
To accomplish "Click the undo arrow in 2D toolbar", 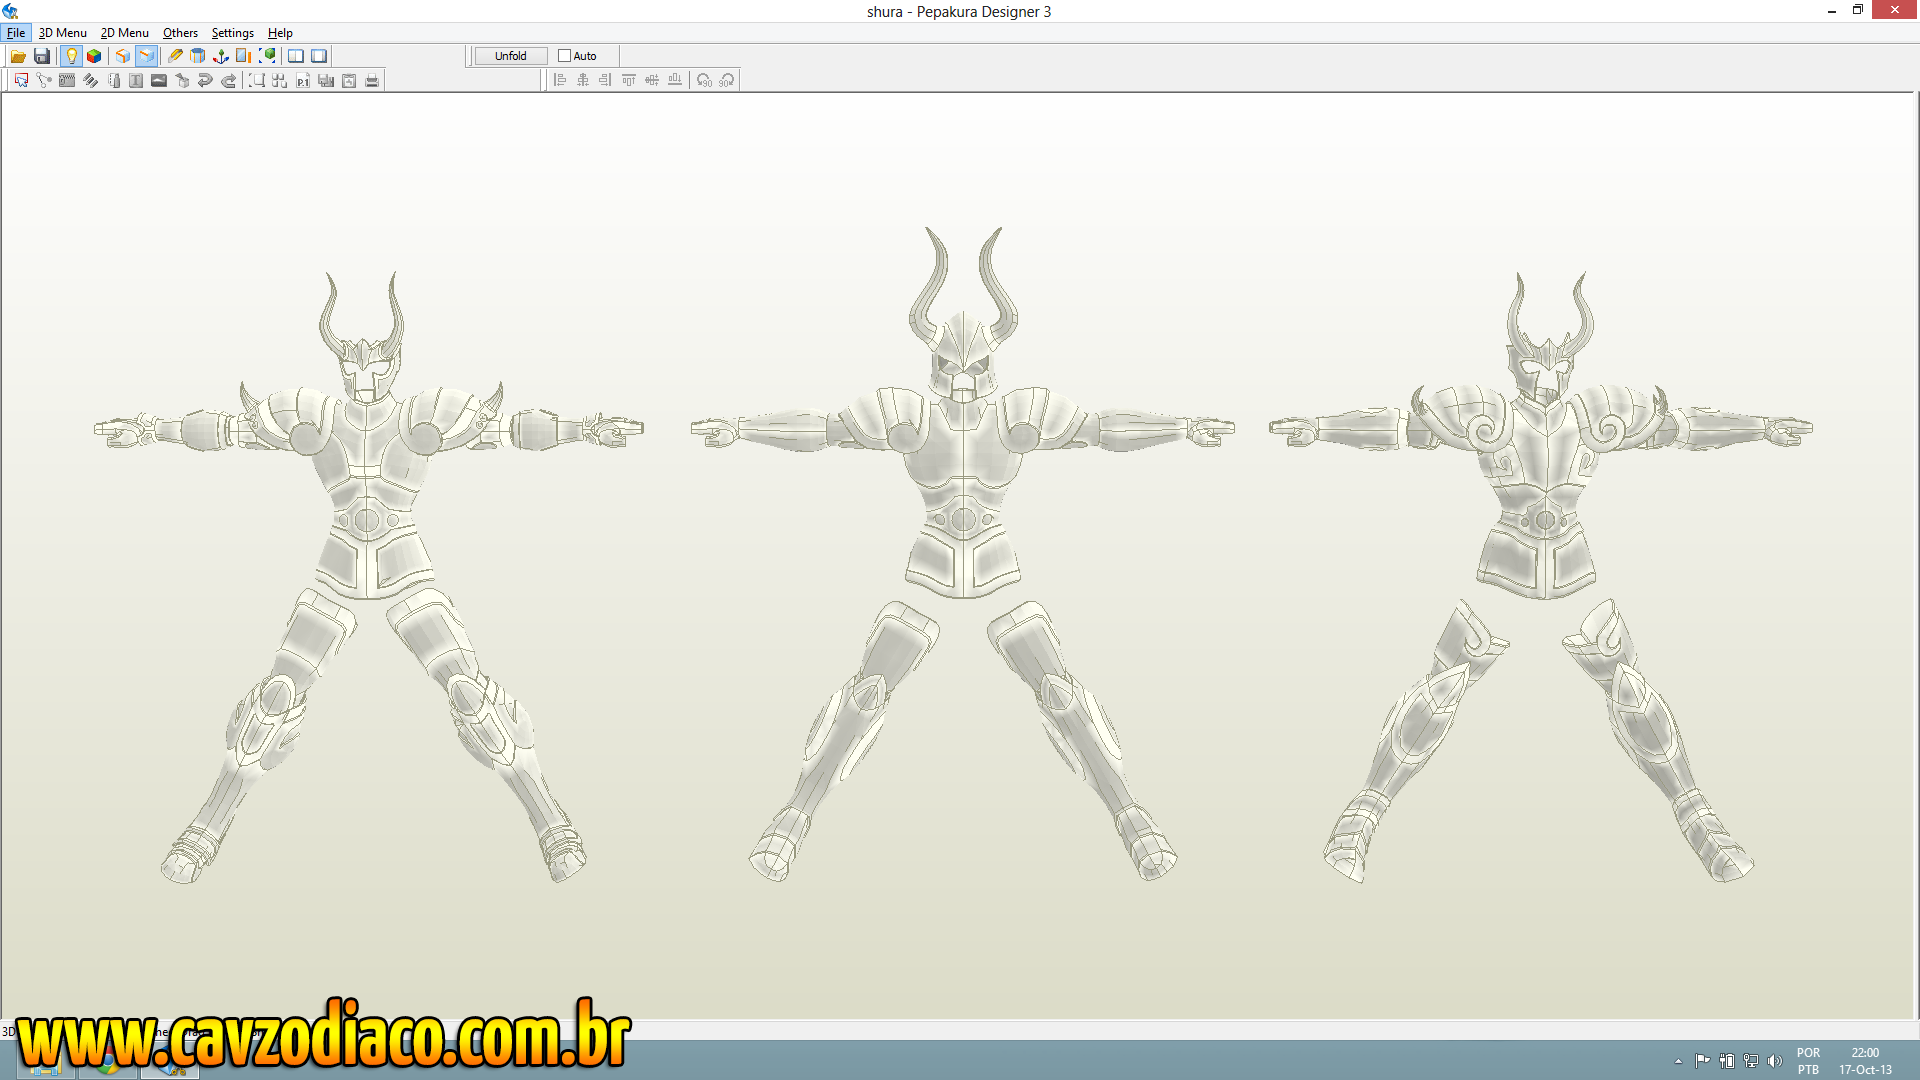I will [205, 81].
